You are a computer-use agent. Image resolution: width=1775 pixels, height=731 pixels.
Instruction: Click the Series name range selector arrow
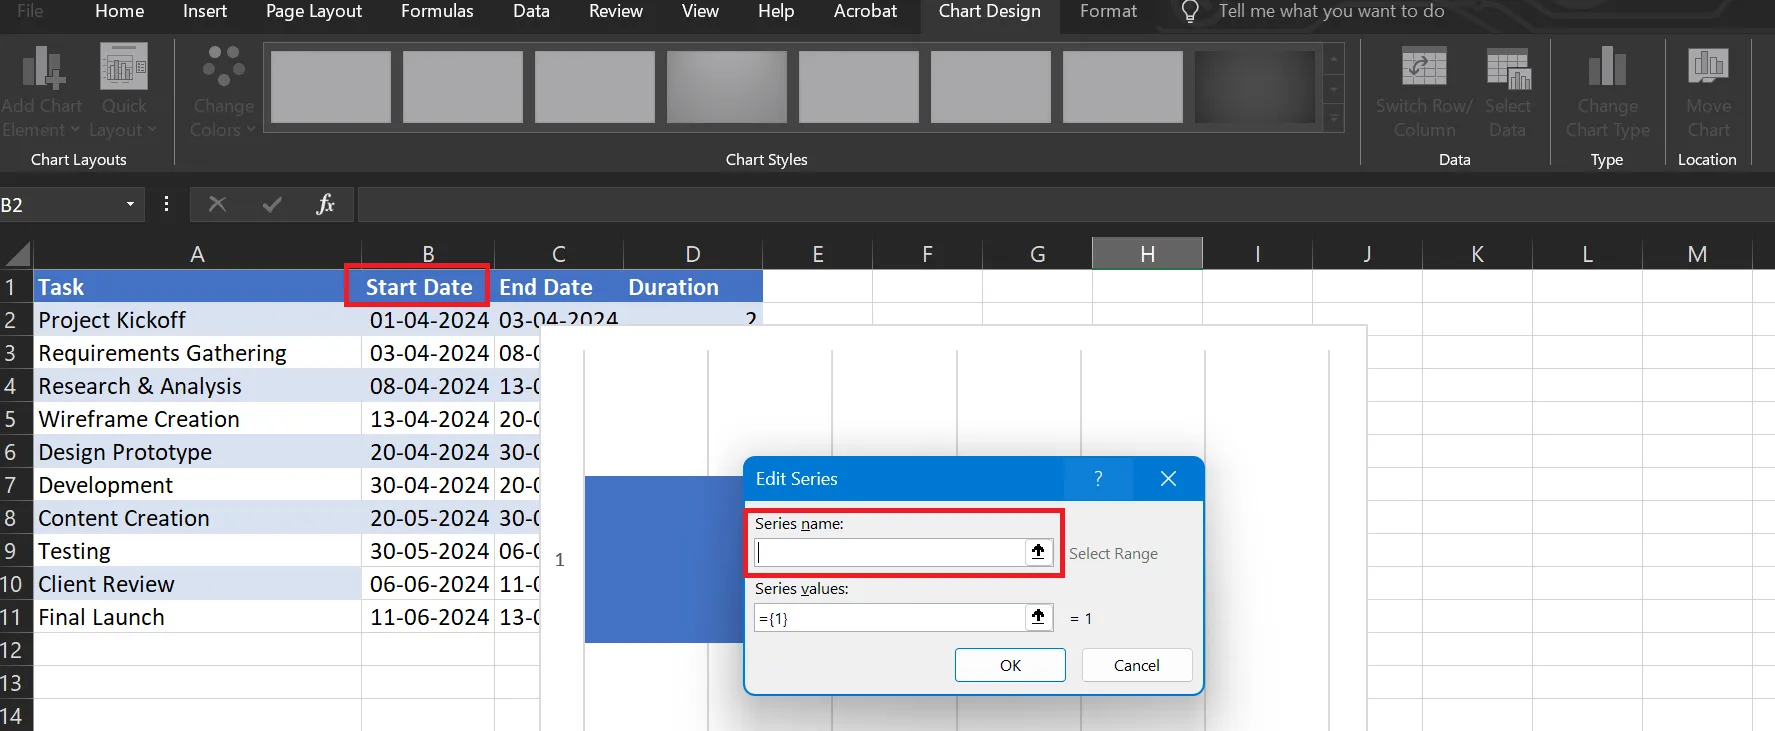[x=1038, y=552]
